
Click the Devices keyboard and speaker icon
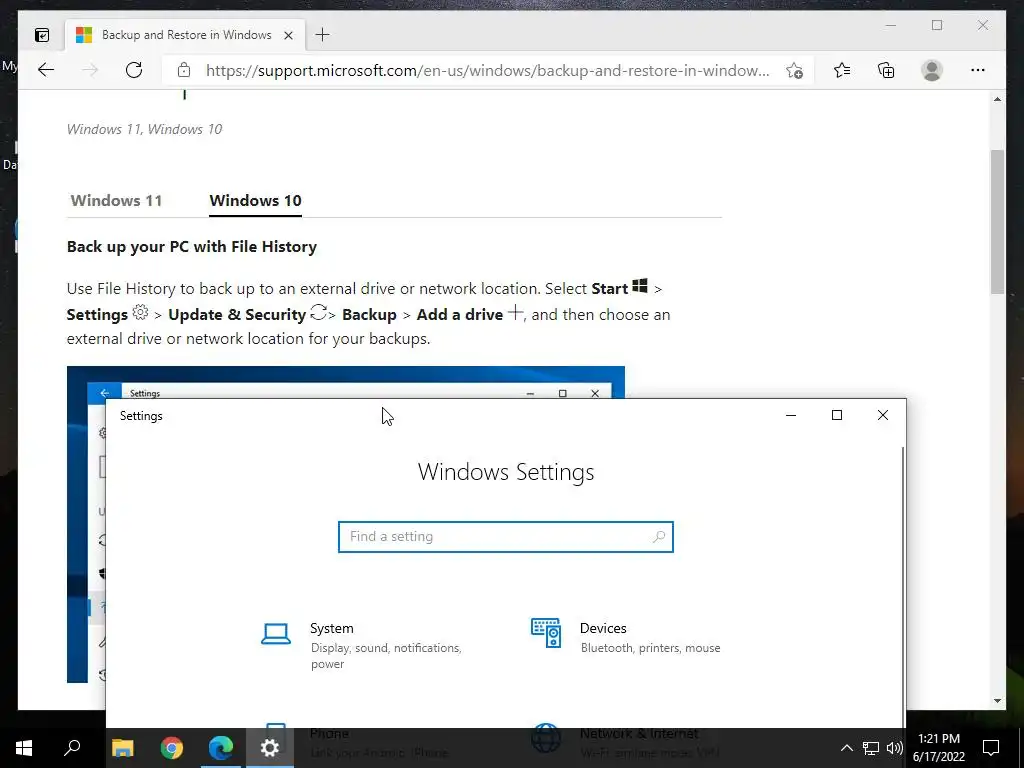tap(546, 633)
